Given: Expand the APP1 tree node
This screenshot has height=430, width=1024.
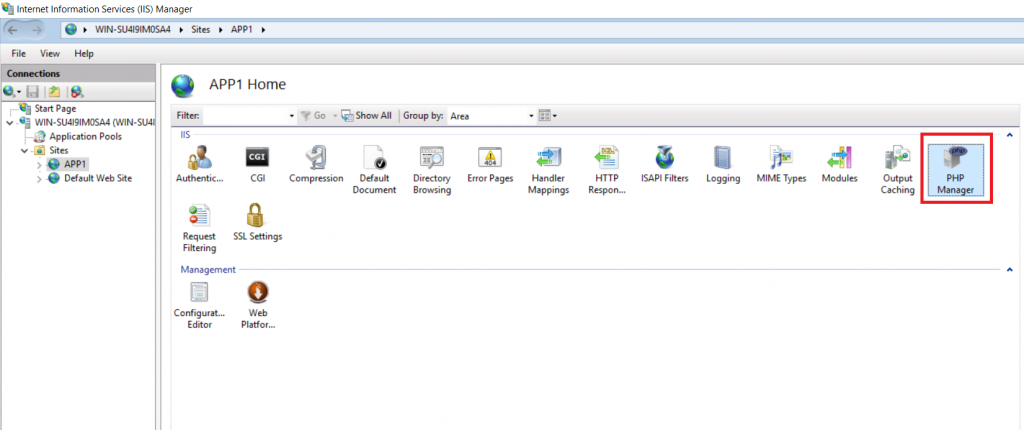Looking at the screenshot, I should (x=39, y=165).
